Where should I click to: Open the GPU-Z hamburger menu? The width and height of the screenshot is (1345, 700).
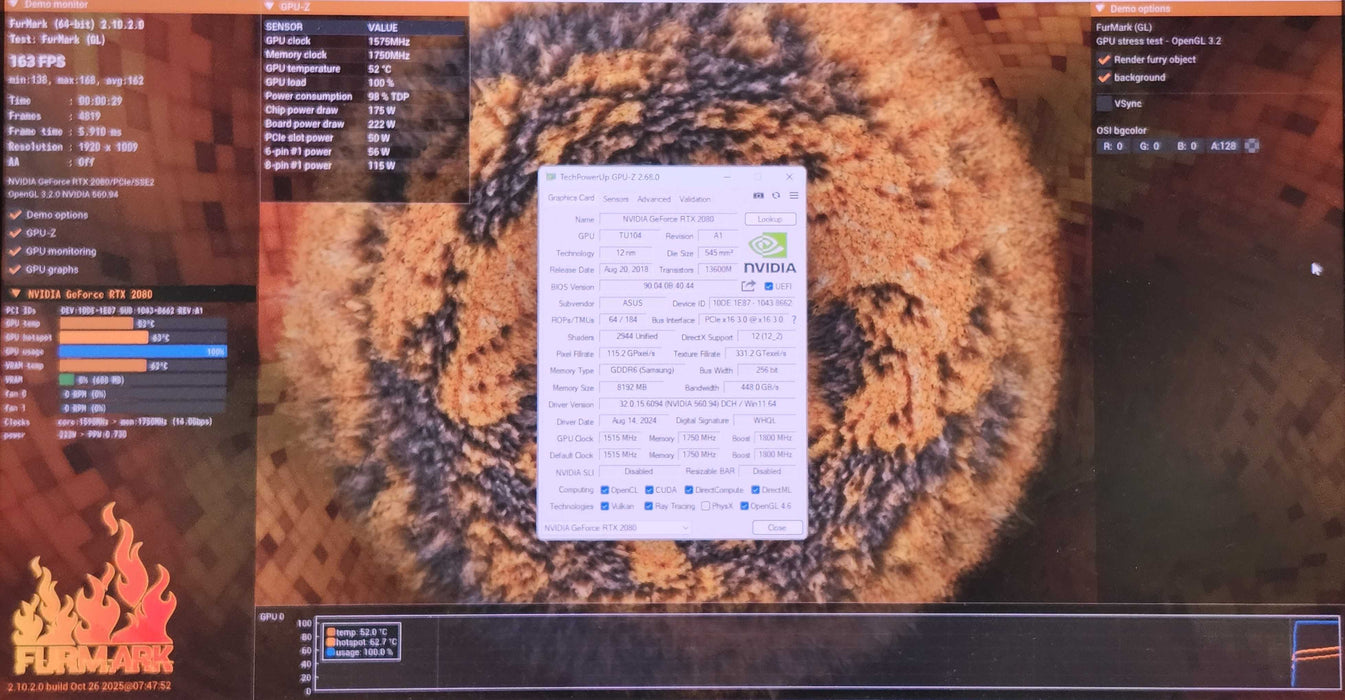(x=794, y=196)
